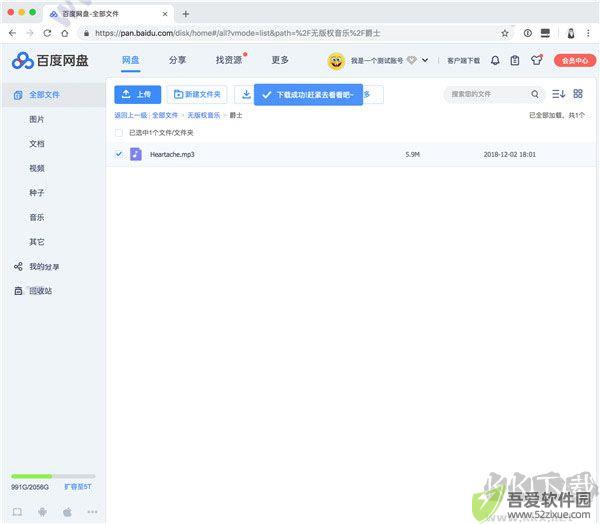The width and height of the screenshot is (600, 524).
Task: Open the sort order icon
Action: click(558, 94)
